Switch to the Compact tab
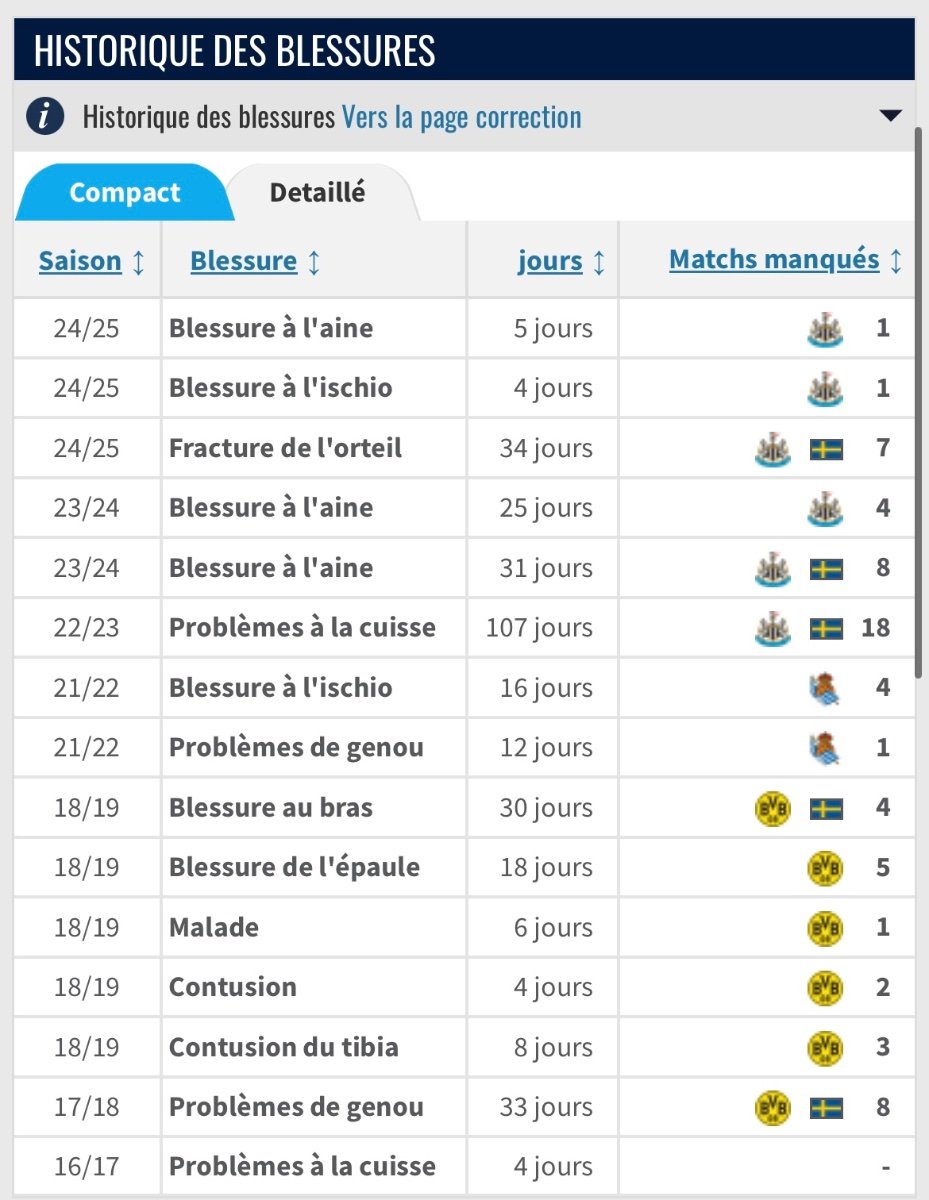The image size is (929, 1200). 125,192
